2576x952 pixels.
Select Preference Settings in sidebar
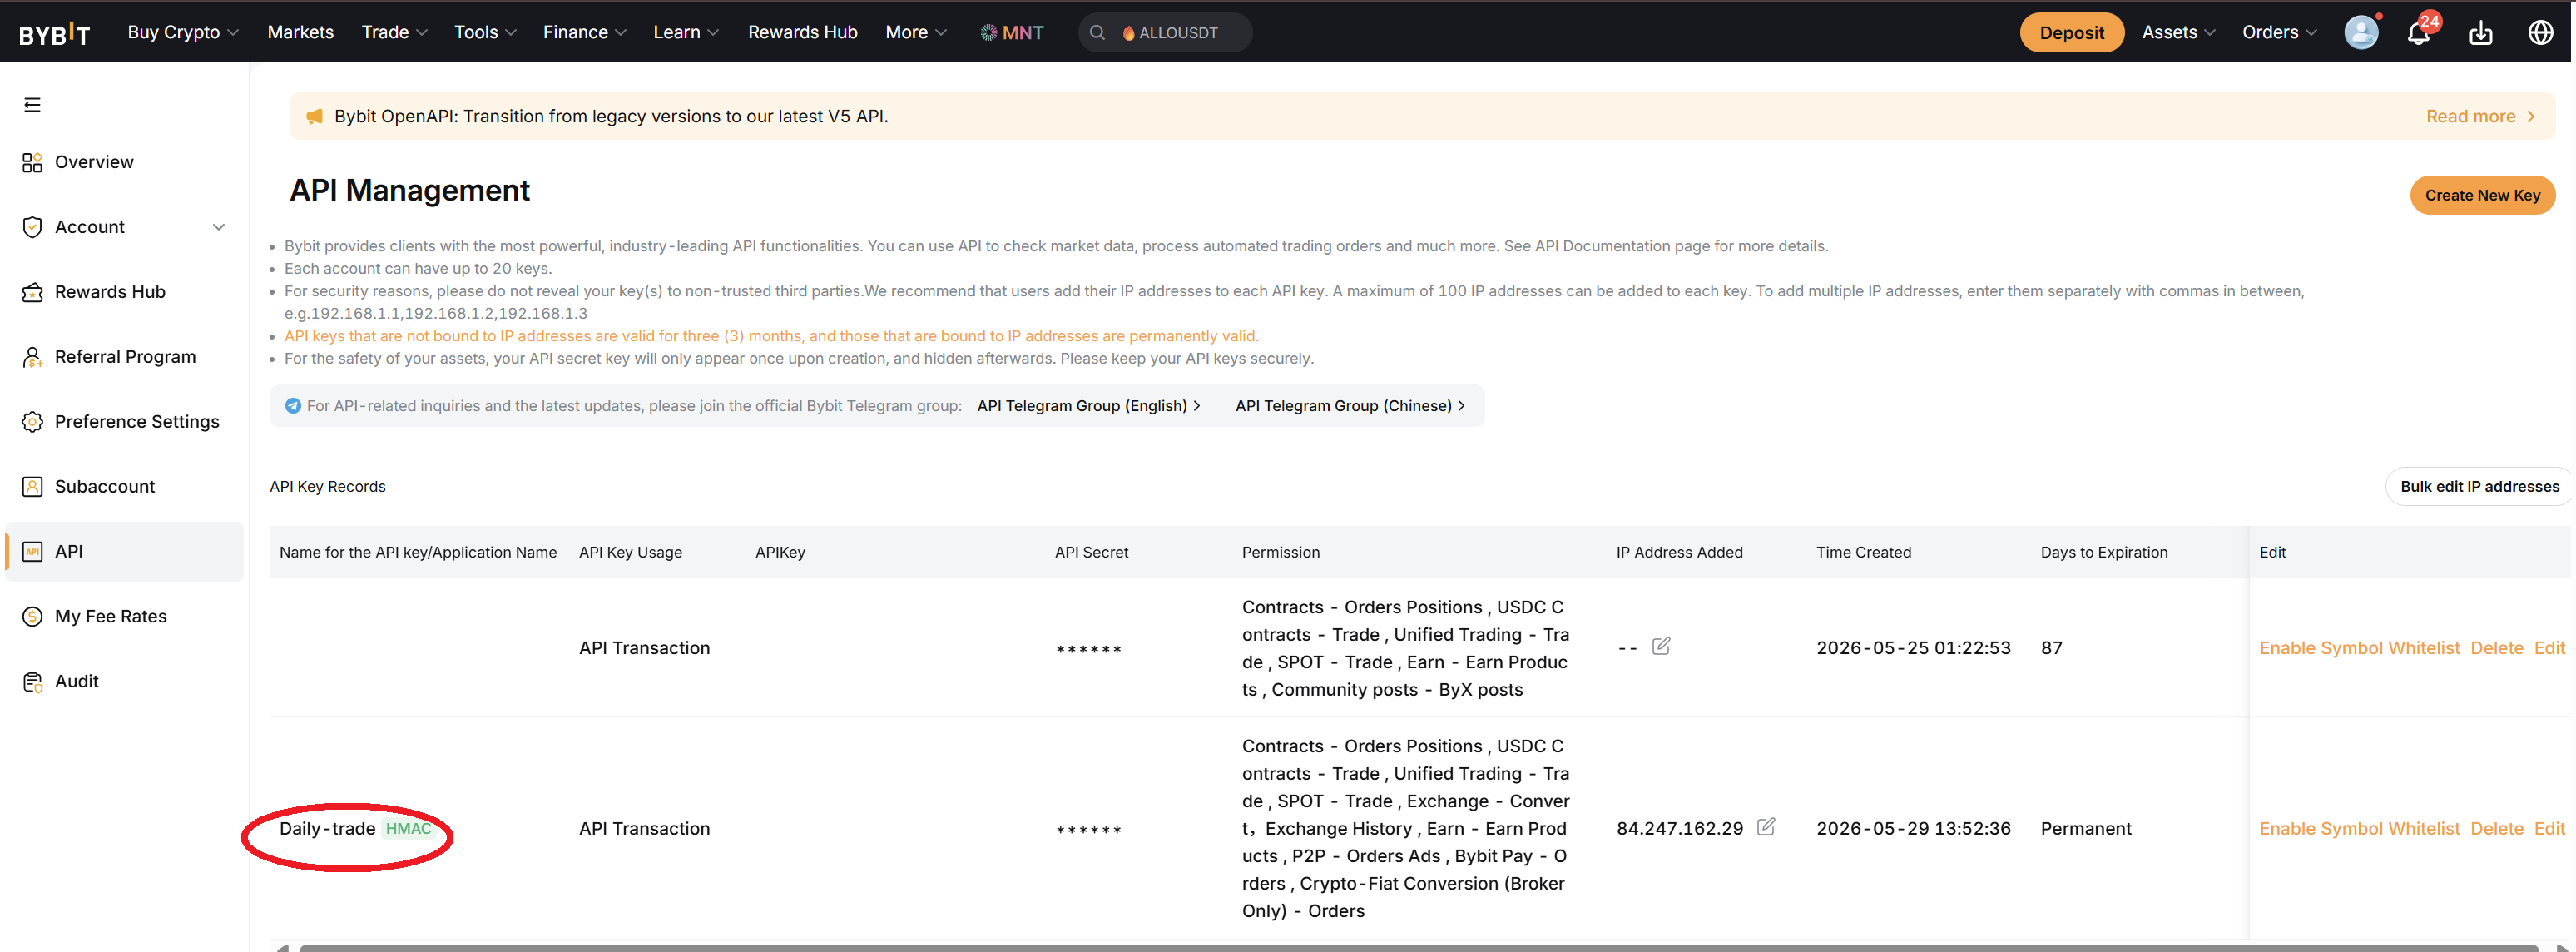coord(124,422)
